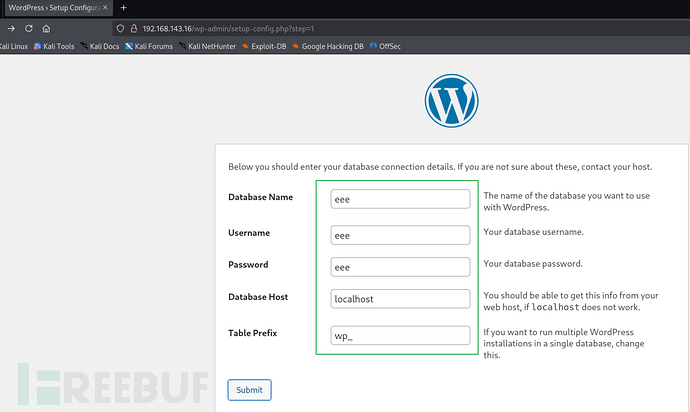Image resolution: width=690 pixels, height=412 pixels.
Task: Click the Submit button
Action: (250, 390)
